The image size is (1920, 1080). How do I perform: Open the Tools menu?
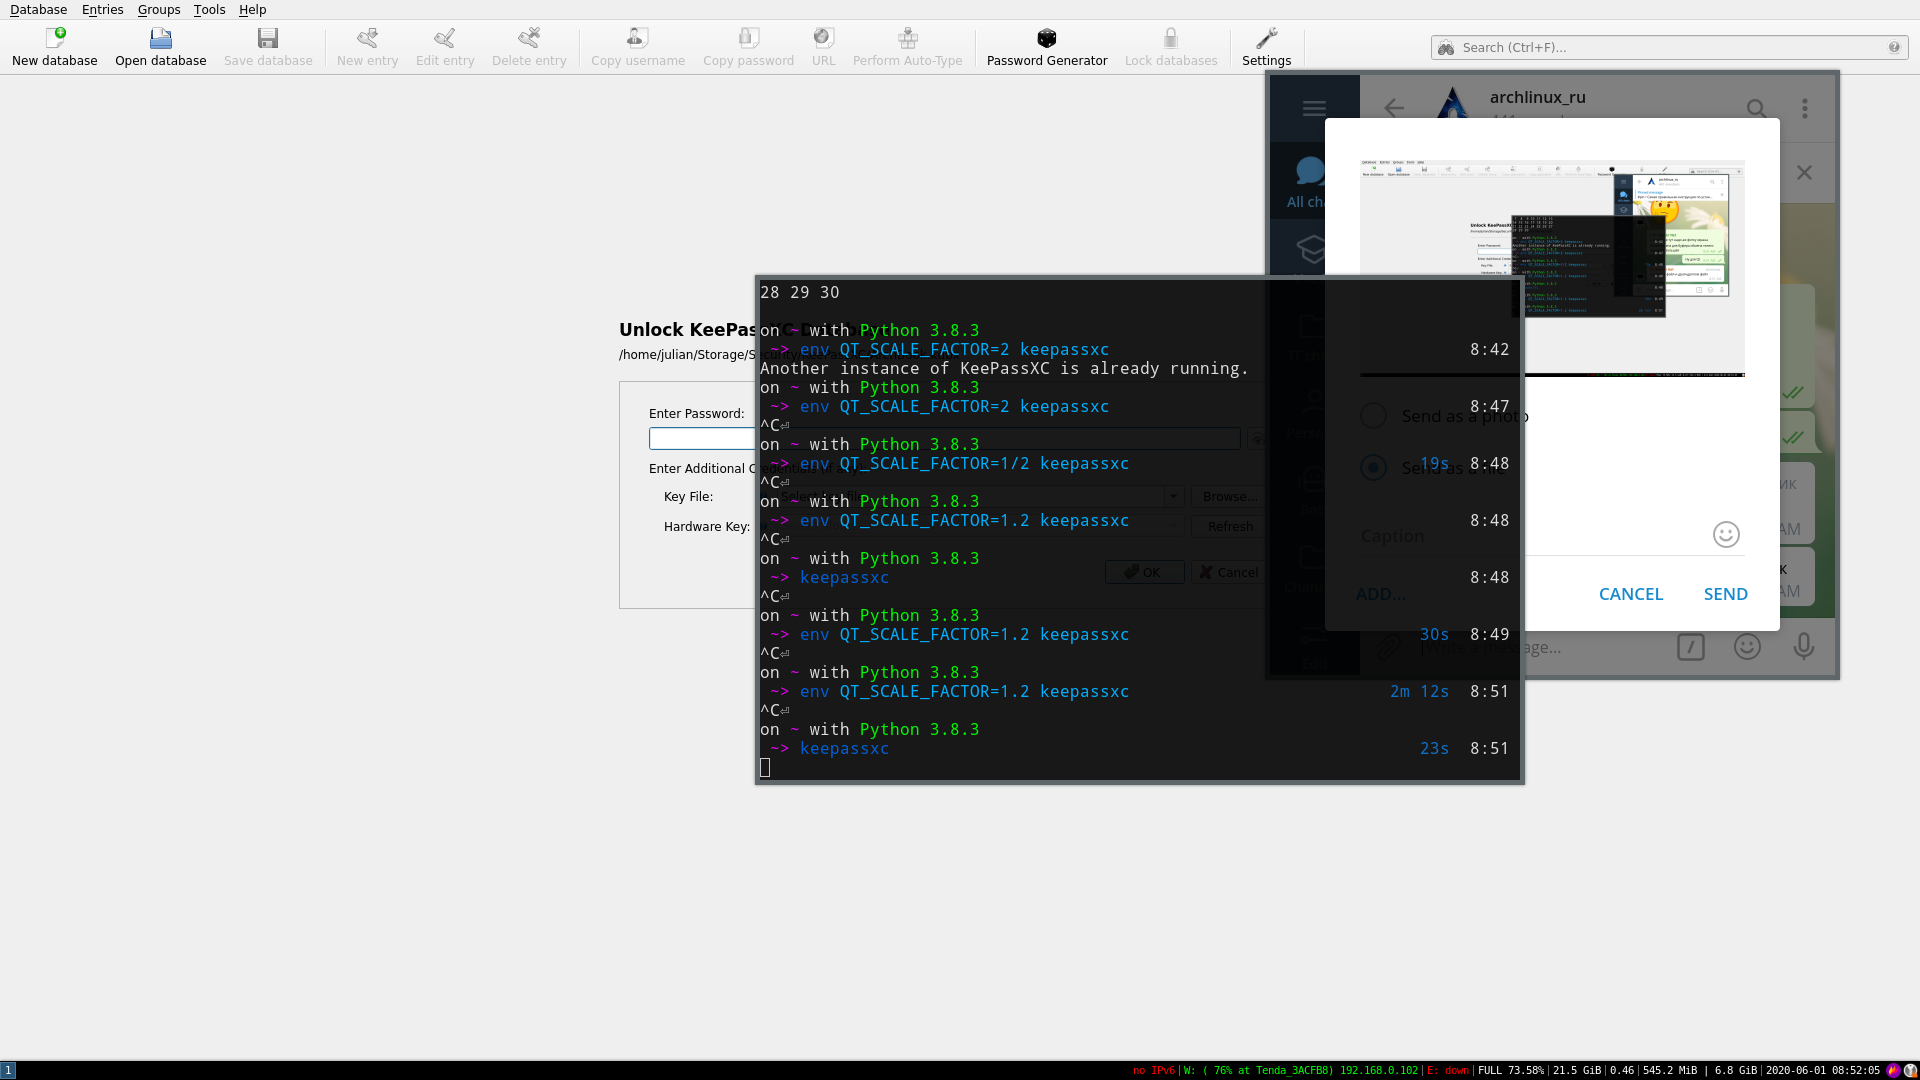(209, 9)
